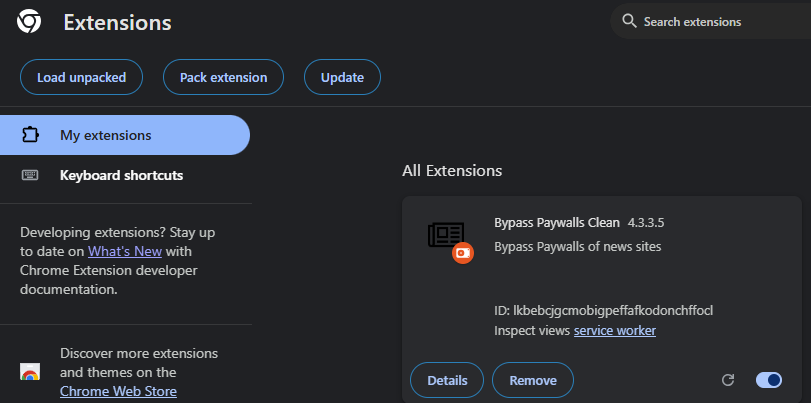Reload the Bypass Paywalls Clean extension
The image size is (811, 403).
coord(728,380)
